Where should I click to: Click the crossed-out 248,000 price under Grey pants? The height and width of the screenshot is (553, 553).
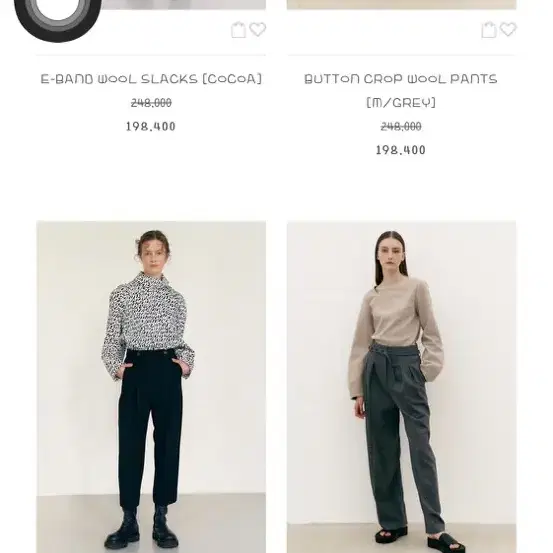coord(401,126)
